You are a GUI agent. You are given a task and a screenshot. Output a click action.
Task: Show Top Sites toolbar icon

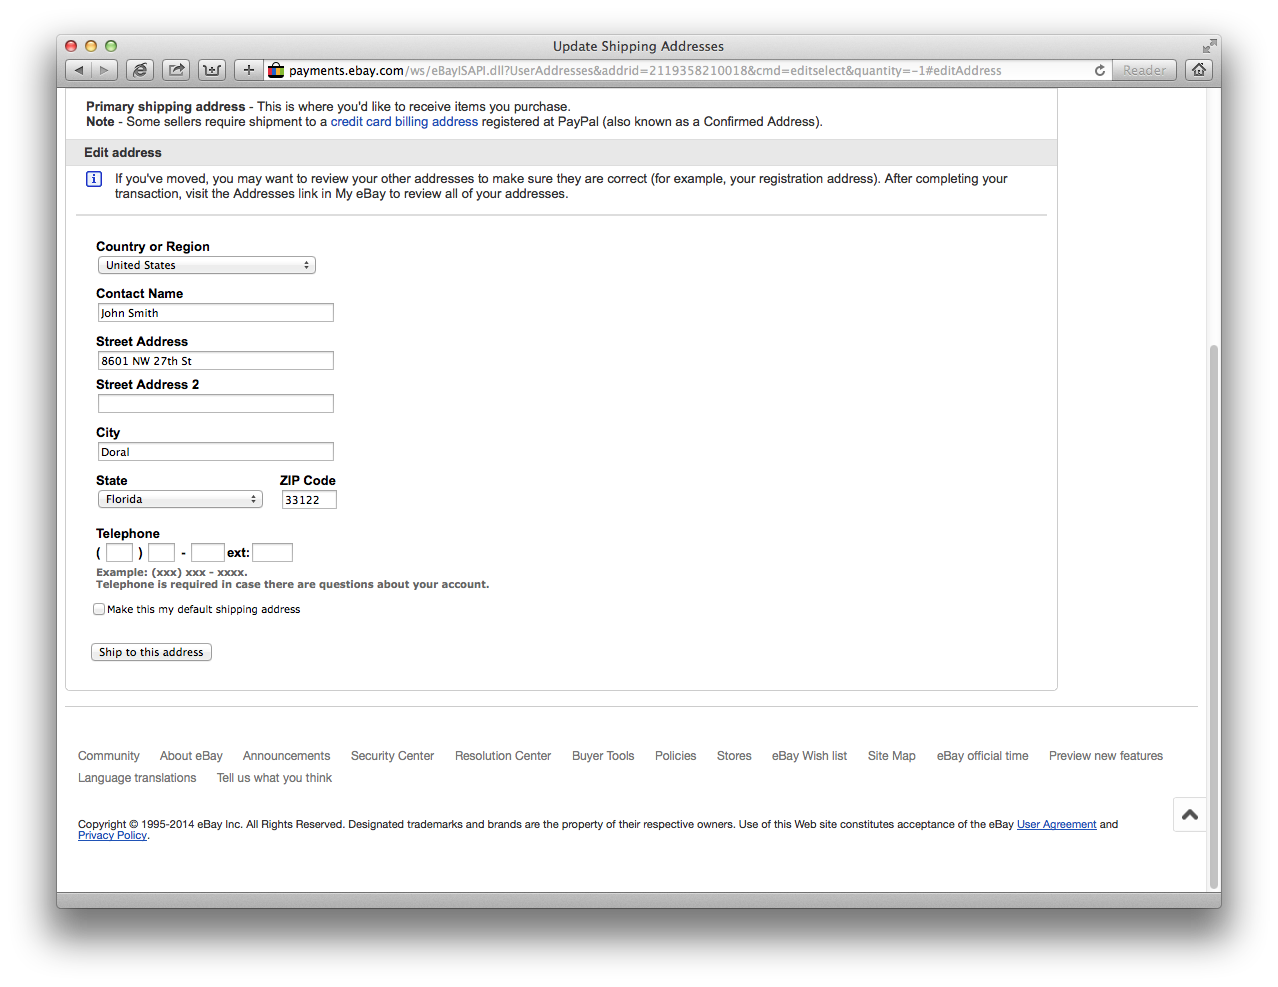click(x=212, y=70)
